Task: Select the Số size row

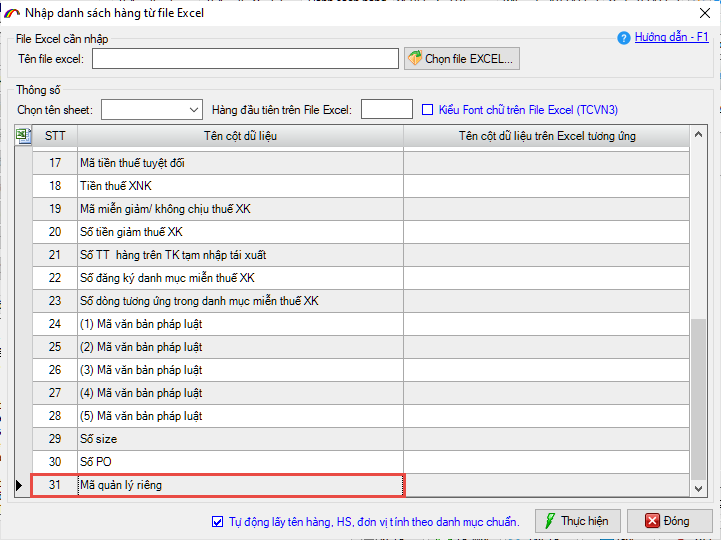Action: (x=240, y=439)
